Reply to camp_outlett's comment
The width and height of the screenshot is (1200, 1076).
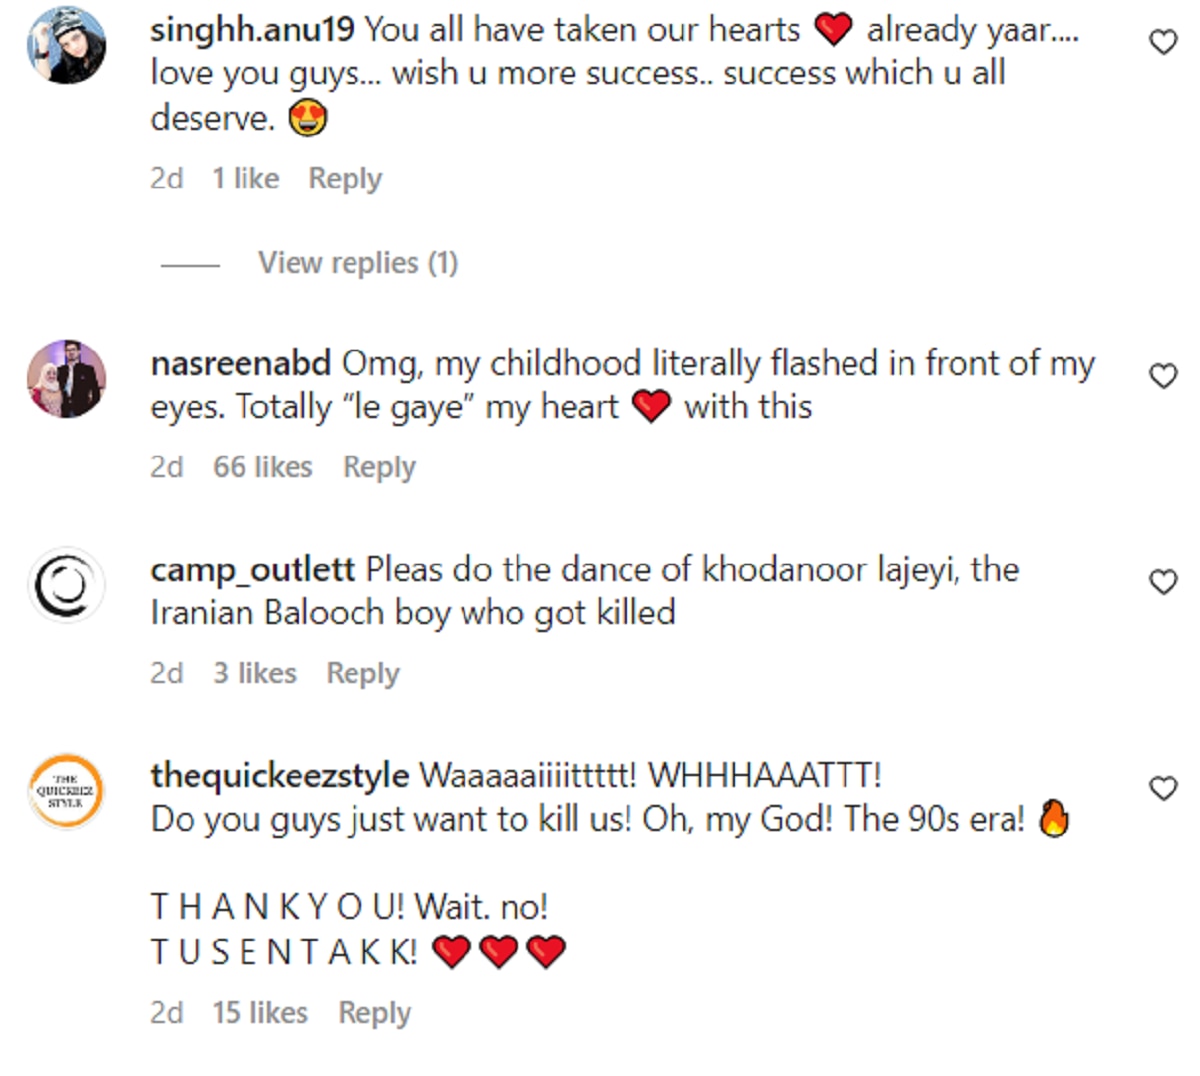362,673
